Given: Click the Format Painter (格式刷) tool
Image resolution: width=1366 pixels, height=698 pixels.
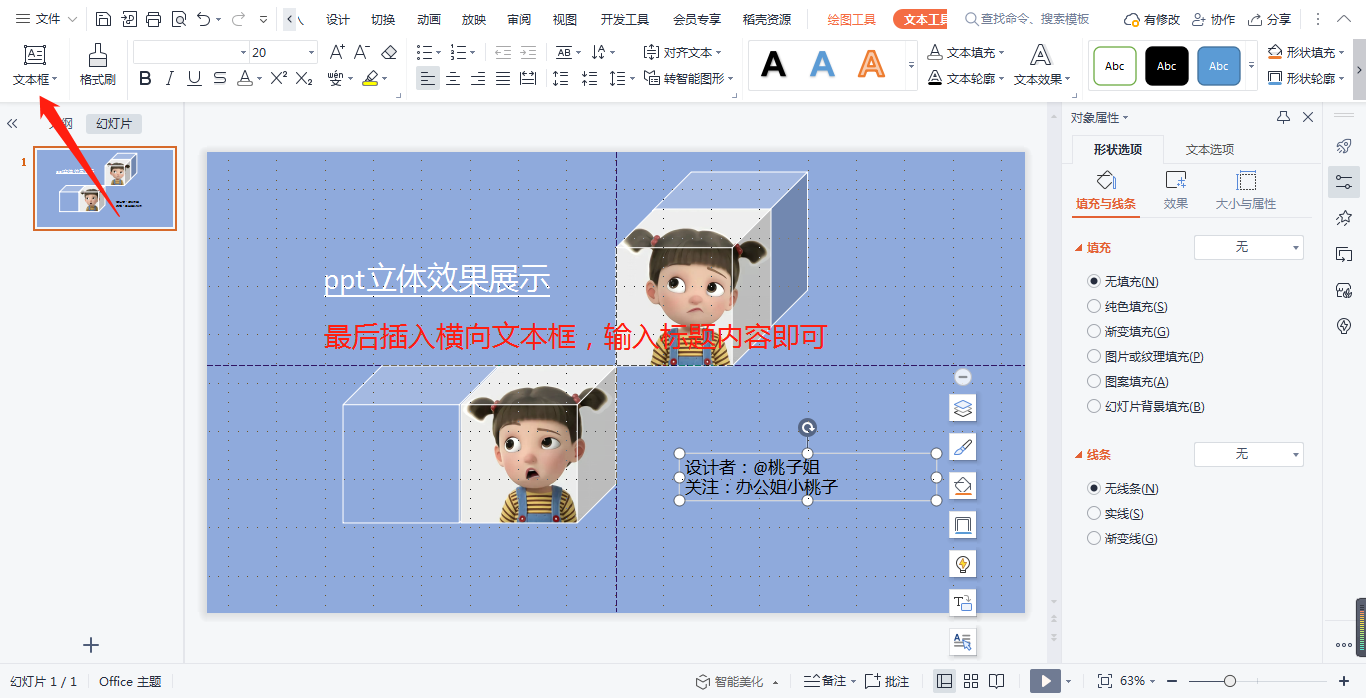Looking at the screenshot, I should pyautogui.click(x=98, y=64).
